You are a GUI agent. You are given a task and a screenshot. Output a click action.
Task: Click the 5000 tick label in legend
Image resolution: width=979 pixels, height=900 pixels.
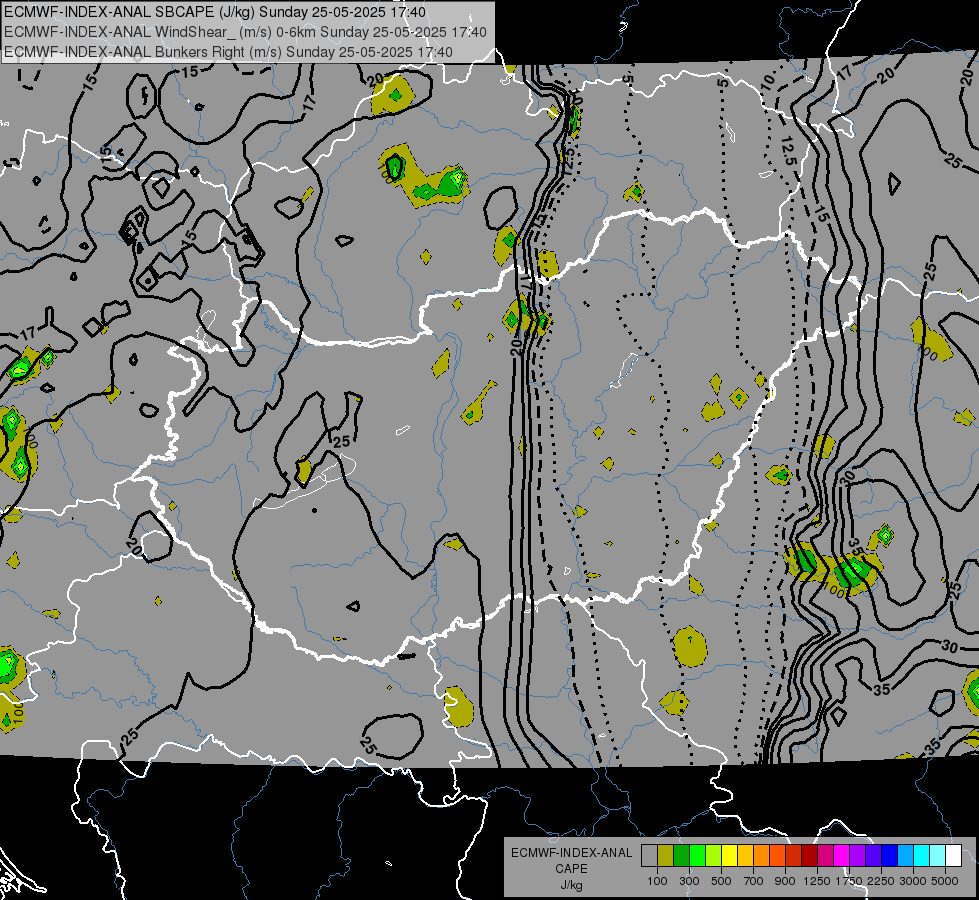click(x=945, y=881)
